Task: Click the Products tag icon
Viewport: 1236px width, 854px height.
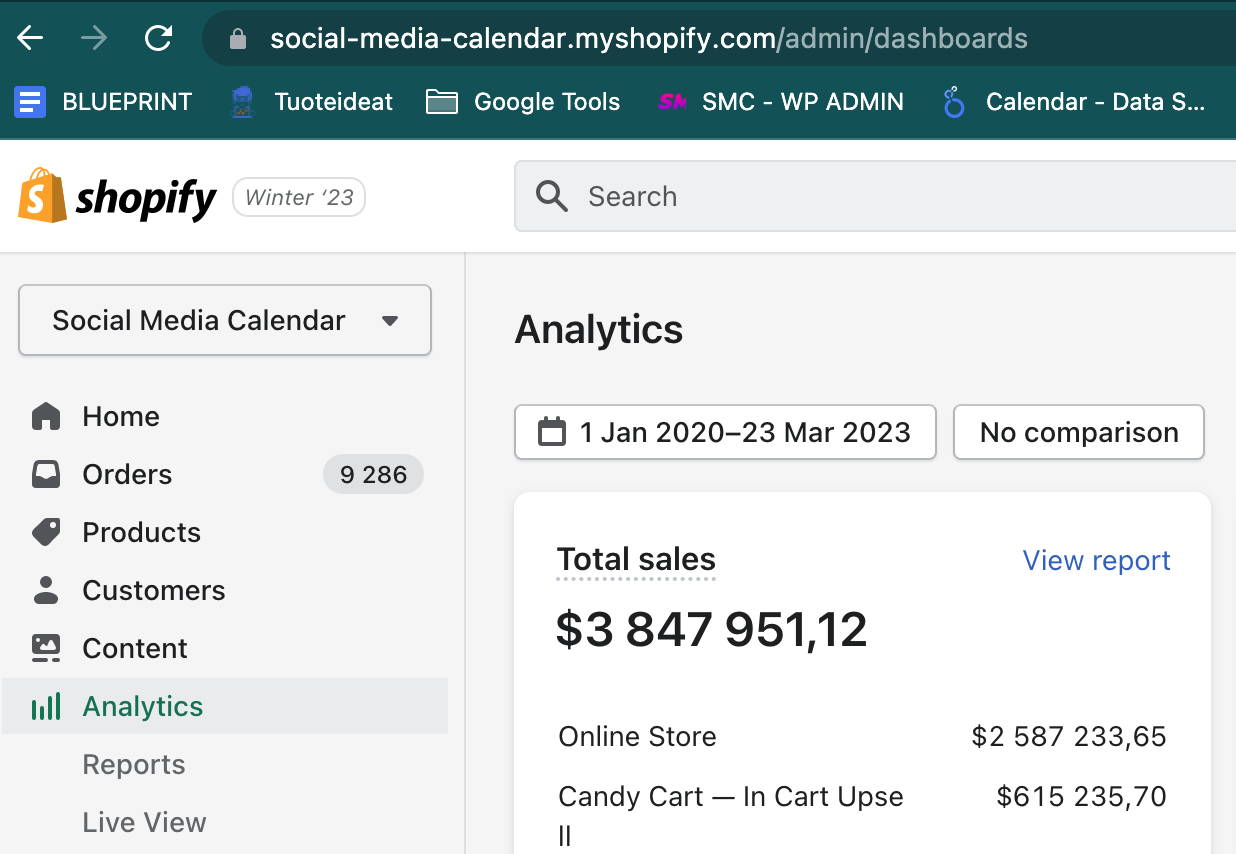Action: coord(46,532)
